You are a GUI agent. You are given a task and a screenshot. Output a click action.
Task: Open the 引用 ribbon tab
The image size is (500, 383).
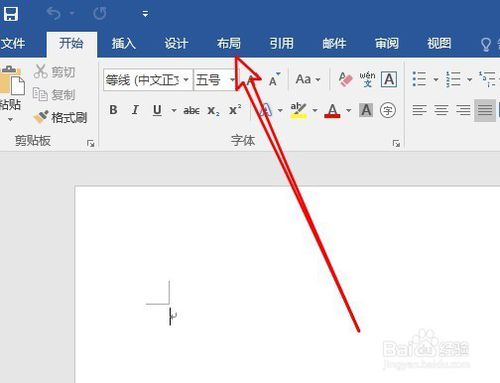[282, 43]
